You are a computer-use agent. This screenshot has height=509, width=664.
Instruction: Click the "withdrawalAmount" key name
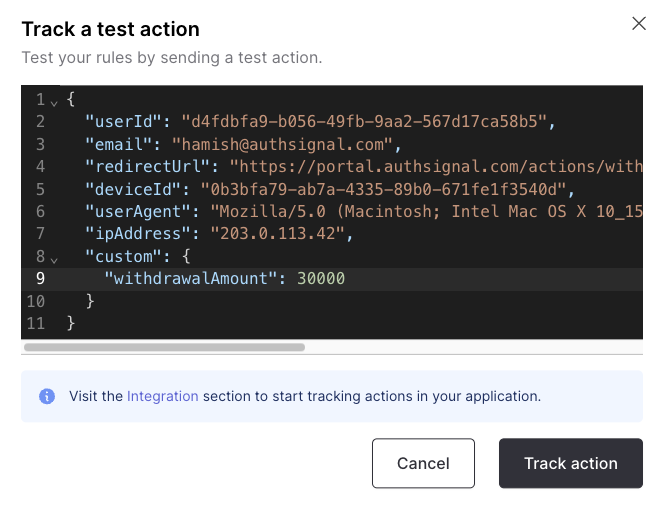point(191,279)
